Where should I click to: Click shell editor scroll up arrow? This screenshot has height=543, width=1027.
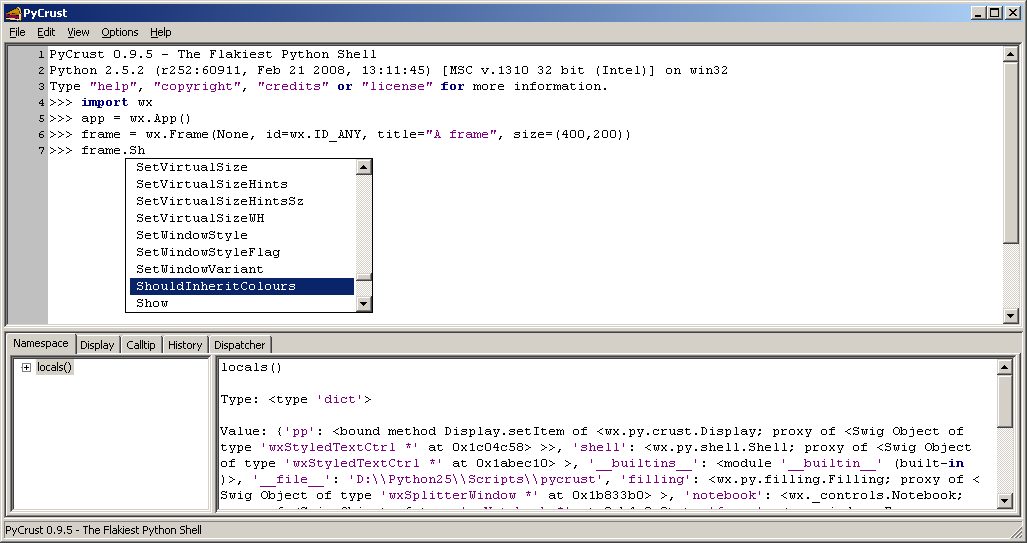[x=1010, y=54]
